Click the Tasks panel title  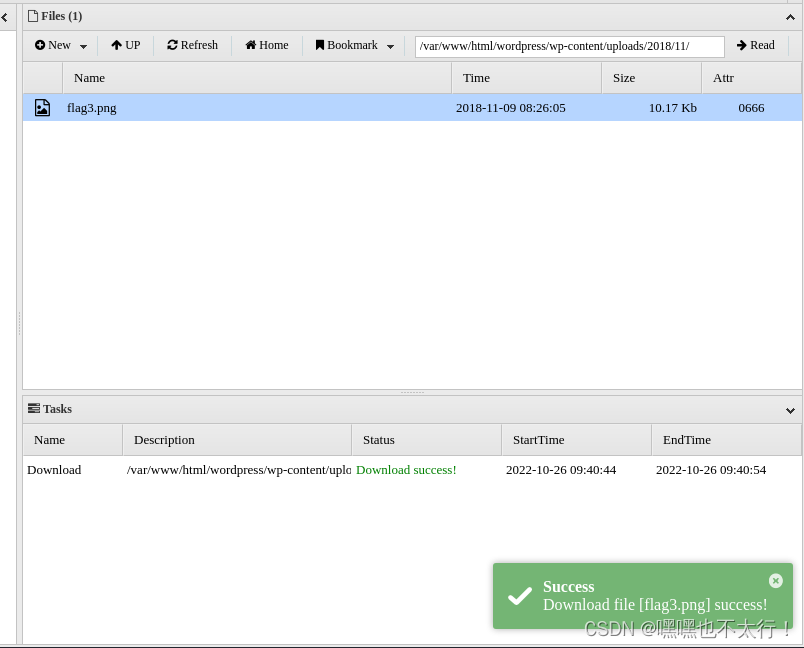tap(50, 409)
